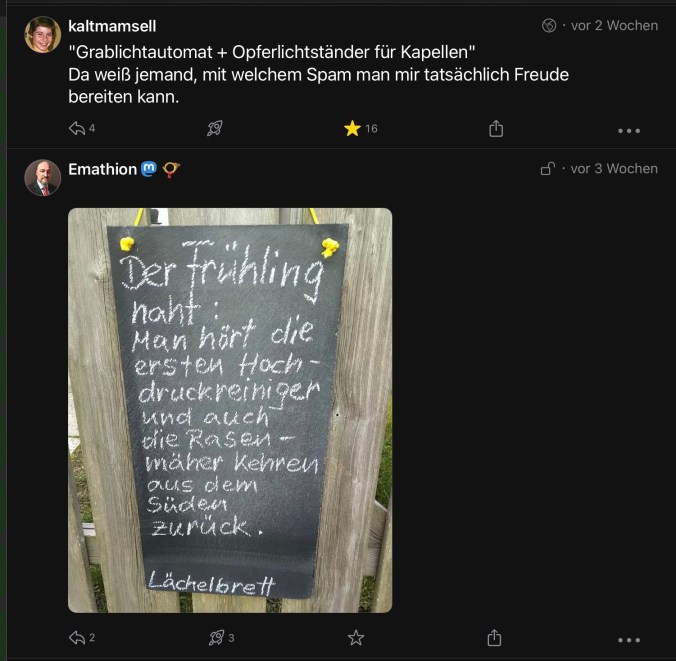Reply to kaltmamsell's post
This screenshot has height=661, width=676.
pyautogui.click(x=76, y=129)
